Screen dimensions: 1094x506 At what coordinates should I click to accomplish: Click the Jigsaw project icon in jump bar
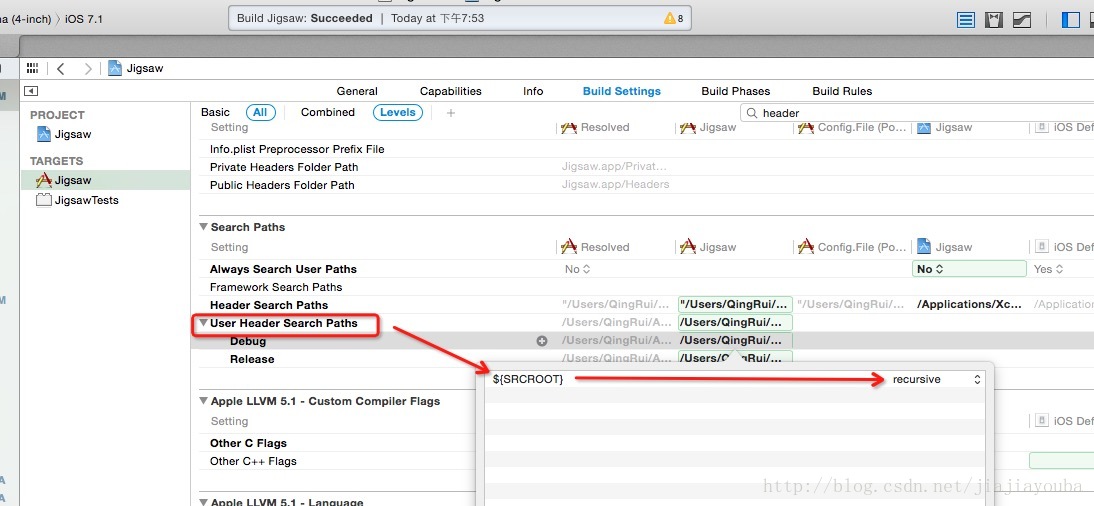point(115,68)
